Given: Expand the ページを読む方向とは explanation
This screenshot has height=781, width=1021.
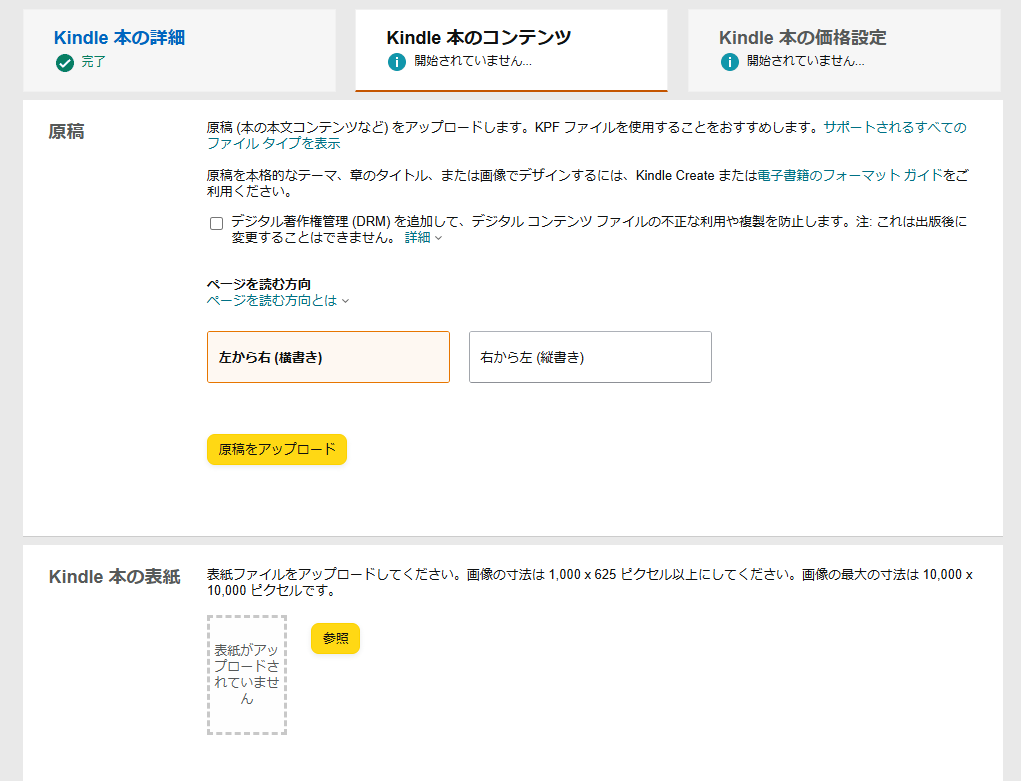Looking at the screenshot, I should point(272,300).
